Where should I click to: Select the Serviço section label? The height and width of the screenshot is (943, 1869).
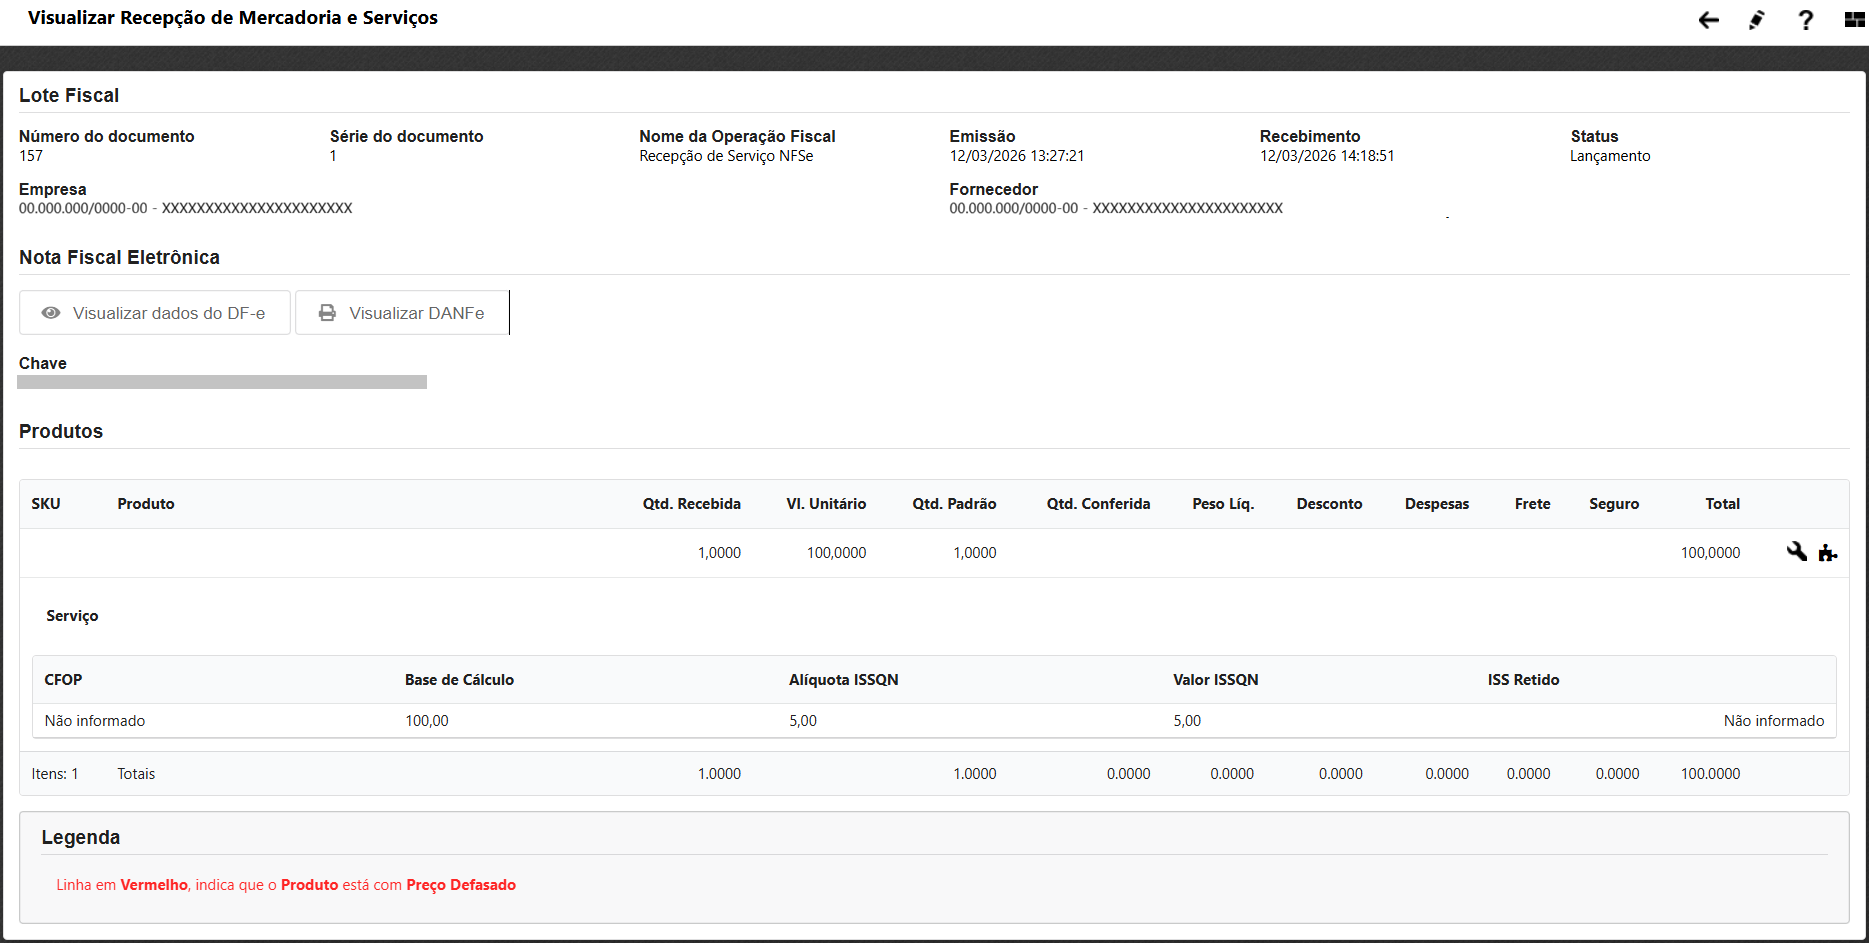[72, 616]
